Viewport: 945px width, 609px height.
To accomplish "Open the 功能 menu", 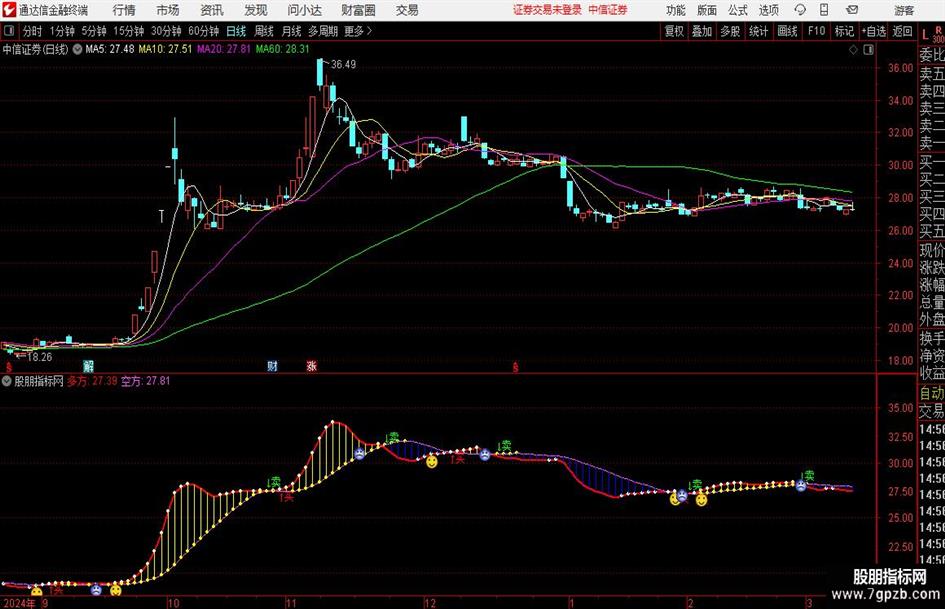I will coord(676,10).
